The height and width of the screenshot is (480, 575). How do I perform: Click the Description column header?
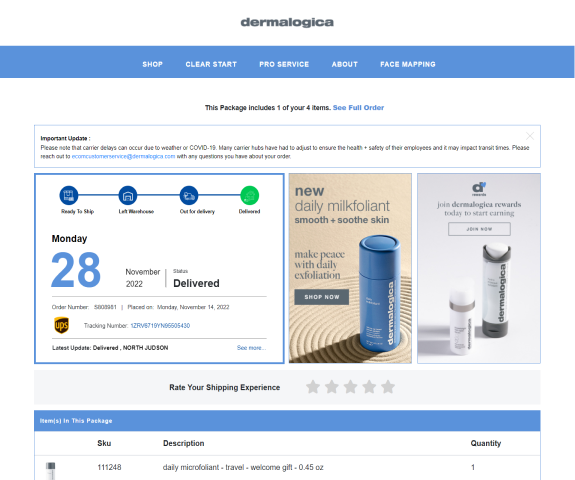click(183, 443)
